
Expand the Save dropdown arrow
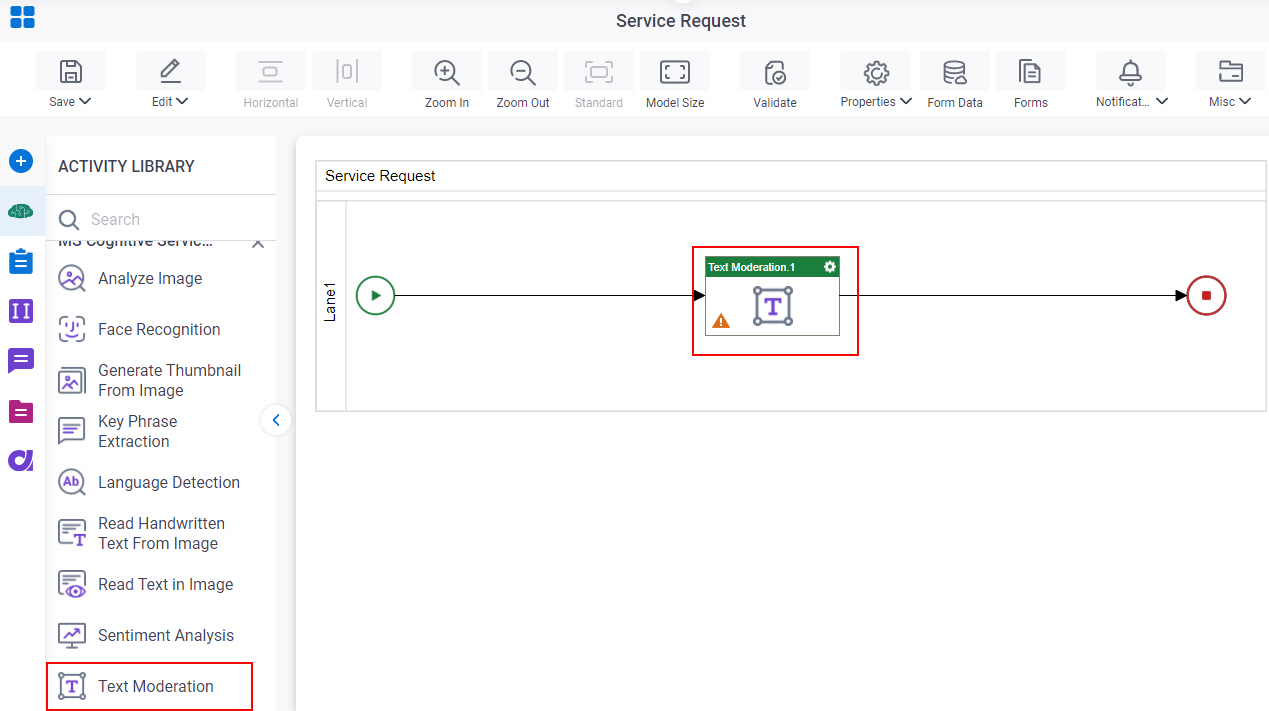click(85, 101)
